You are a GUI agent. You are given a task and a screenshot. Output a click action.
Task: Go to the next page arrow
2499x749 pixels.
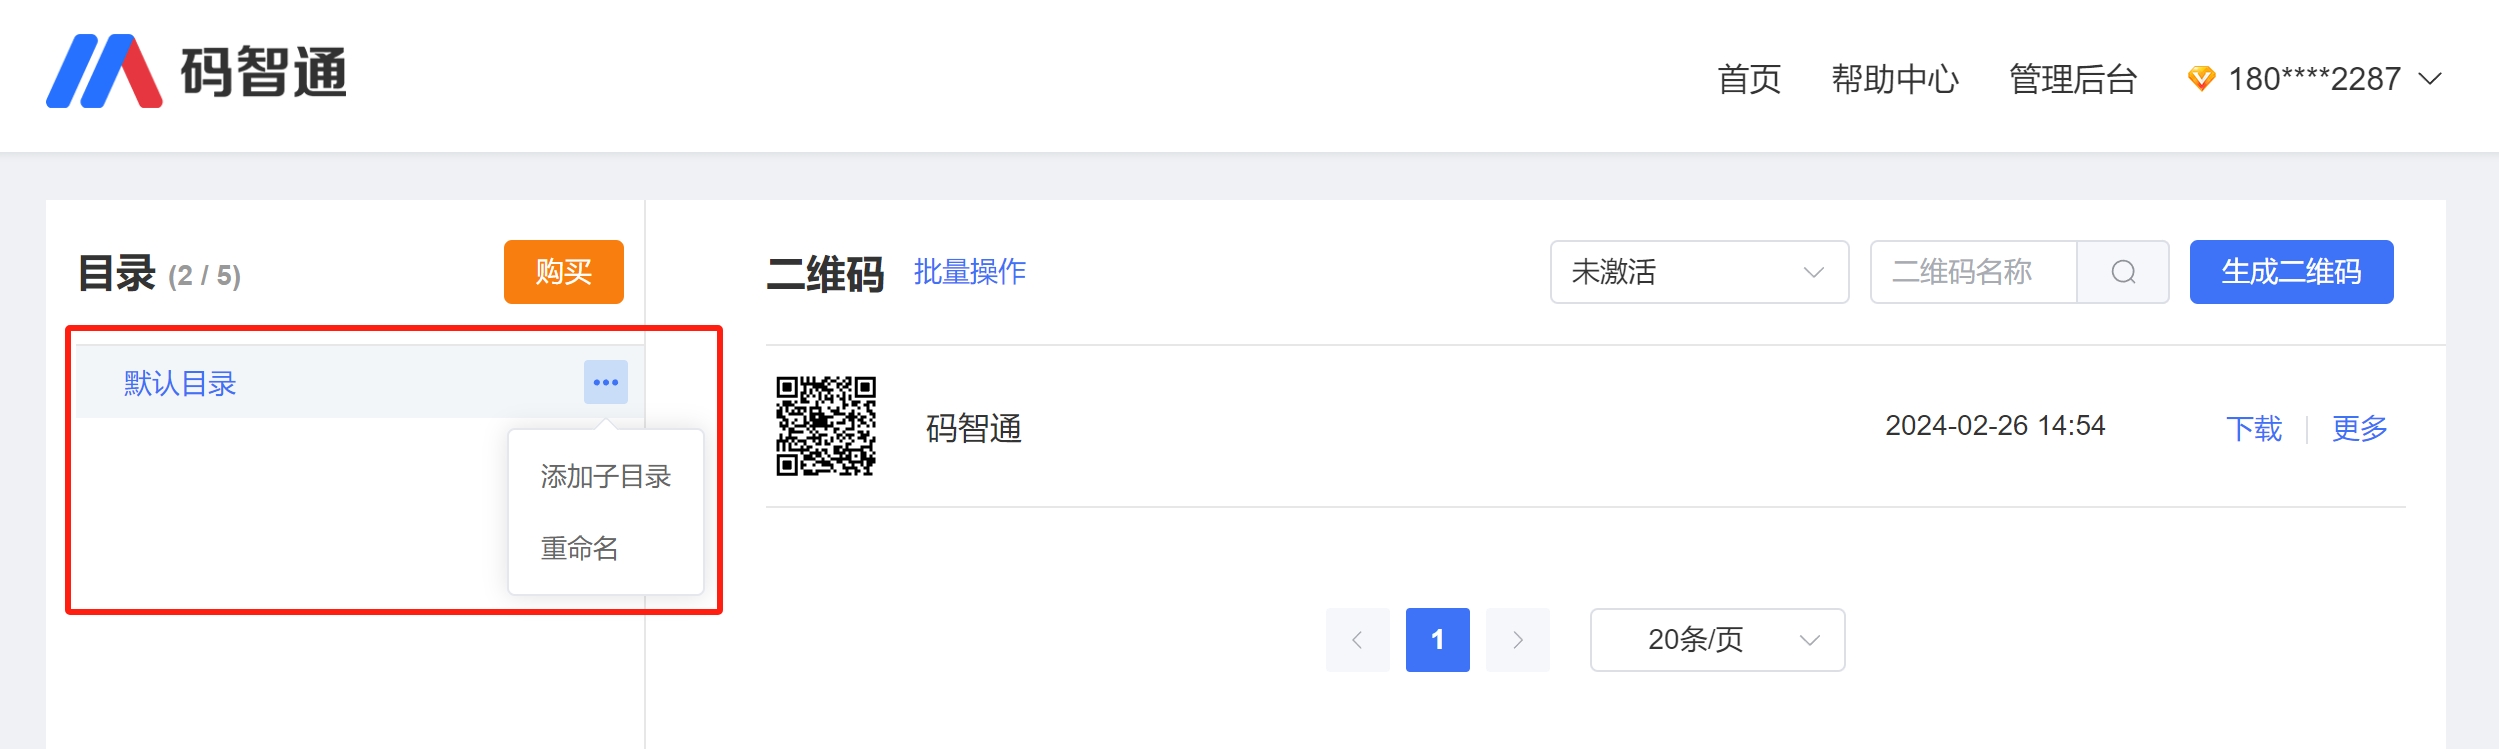pyautogui.click(x=1517, y=640)
